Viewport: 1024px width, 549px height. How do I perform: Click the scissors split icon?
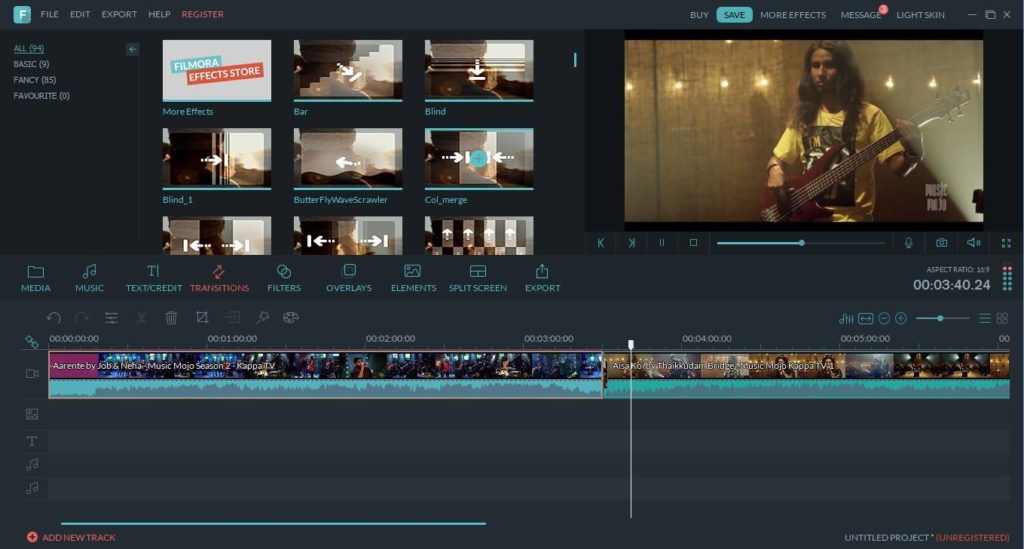(x=141, y=318)
